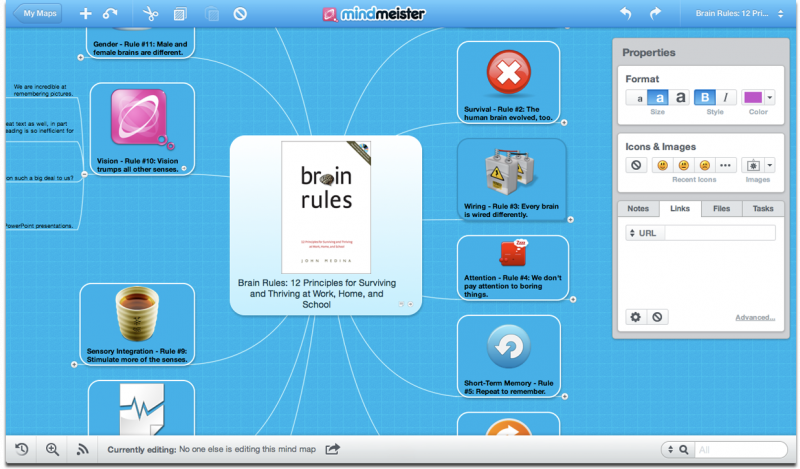The height and width of the screenshot is (469, 800).
Task: Open the URL link type selector
Action: (x=632, y=233)
